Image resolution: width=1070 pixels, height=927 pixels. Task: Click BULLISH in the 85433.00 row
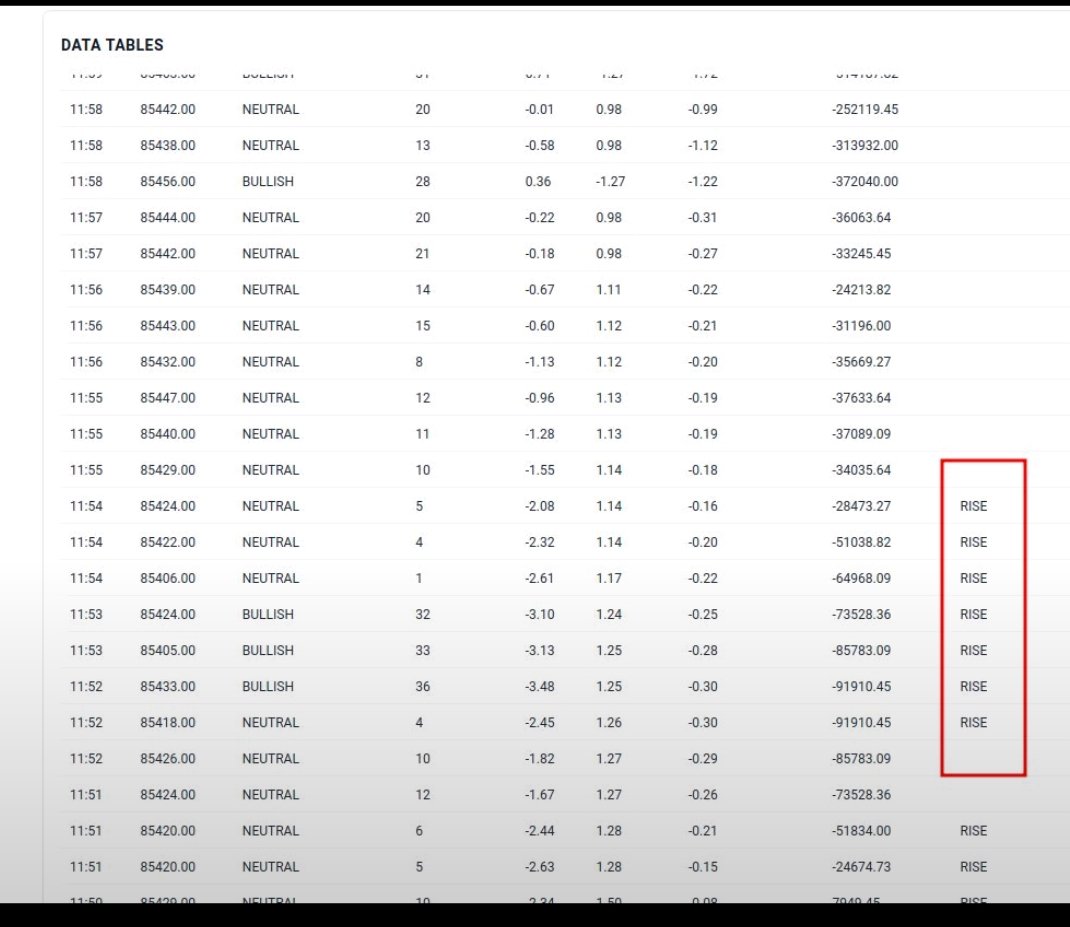pos(268,687)
